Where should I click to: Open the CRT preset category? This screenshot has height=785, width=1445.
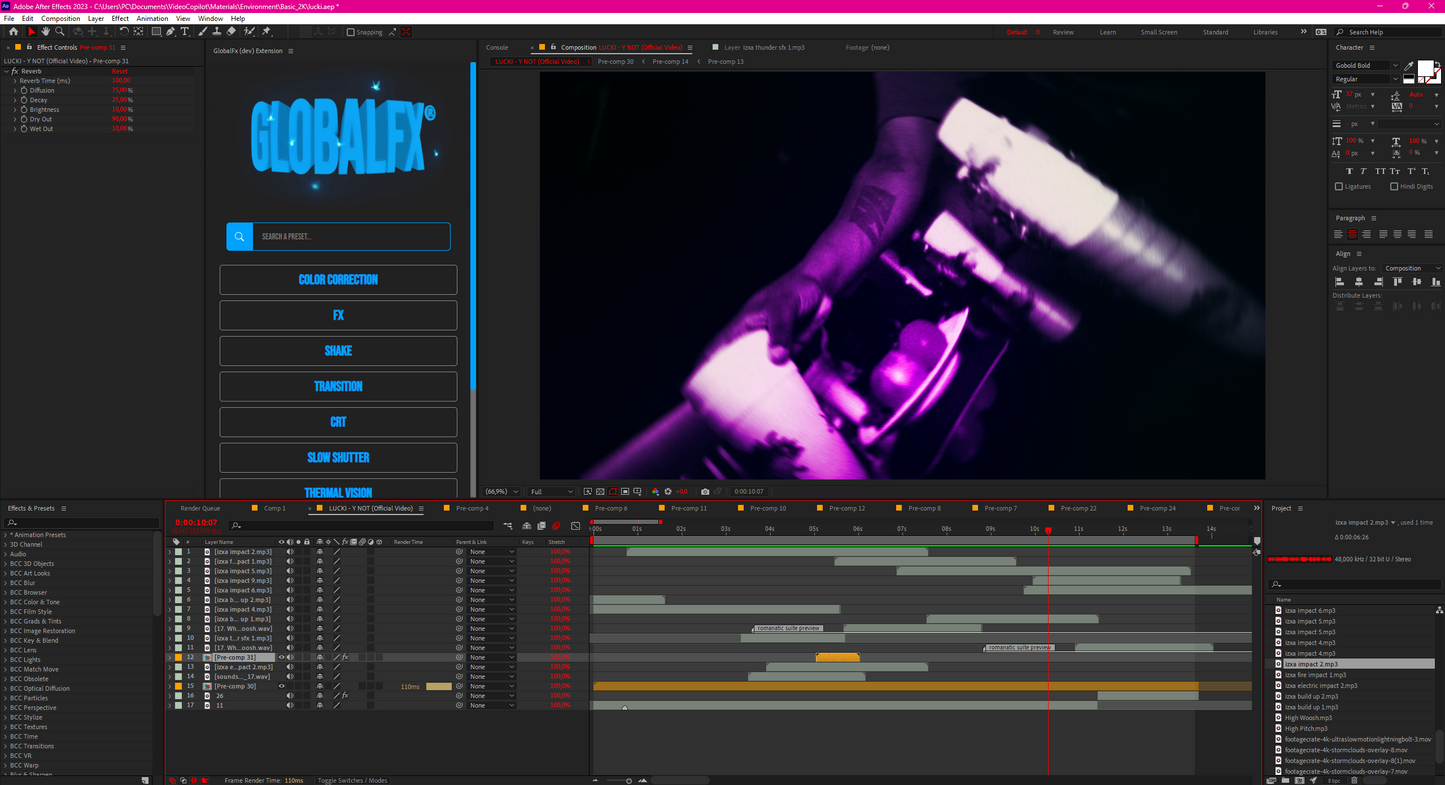[338, 422]
